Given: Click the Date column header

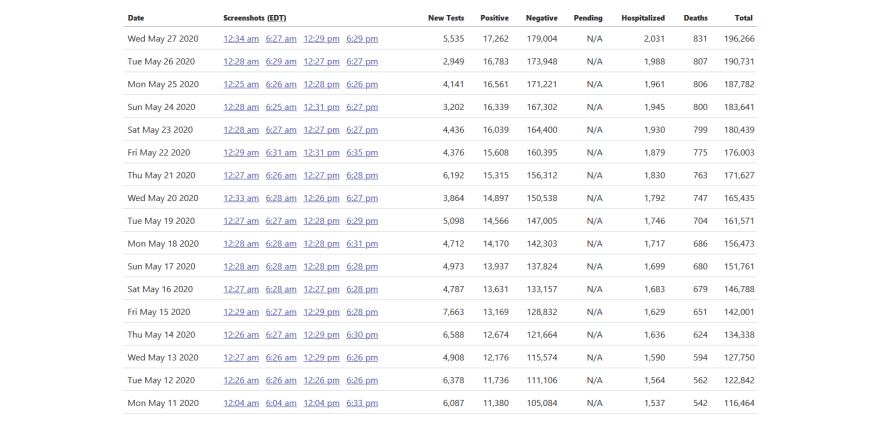Looking at the screenshot, I should click(x=136, y=18).
